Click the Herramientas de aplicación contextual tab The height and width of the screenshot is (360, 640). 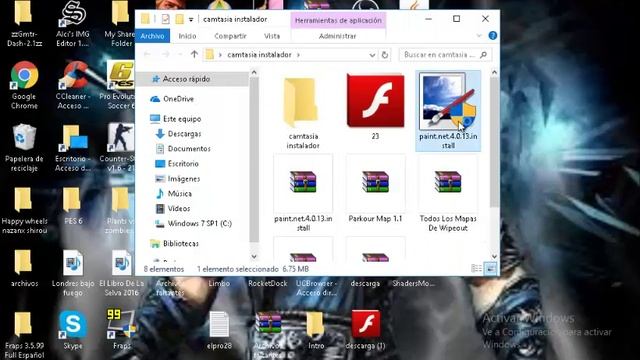pyautogui.click(x=338, y=20)
